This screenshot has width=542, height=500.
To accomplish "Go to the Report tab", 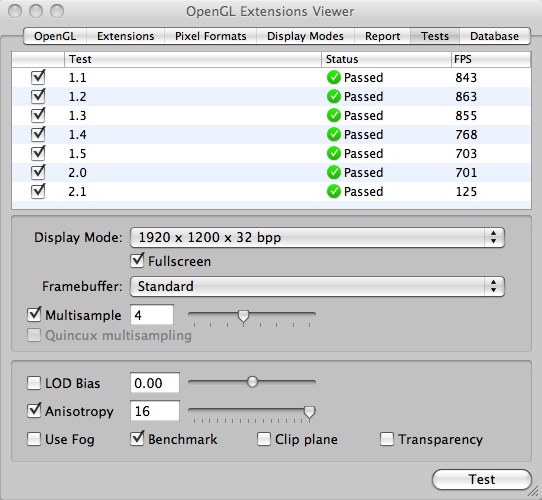I will pyautogui.click(x=382, y=36).
